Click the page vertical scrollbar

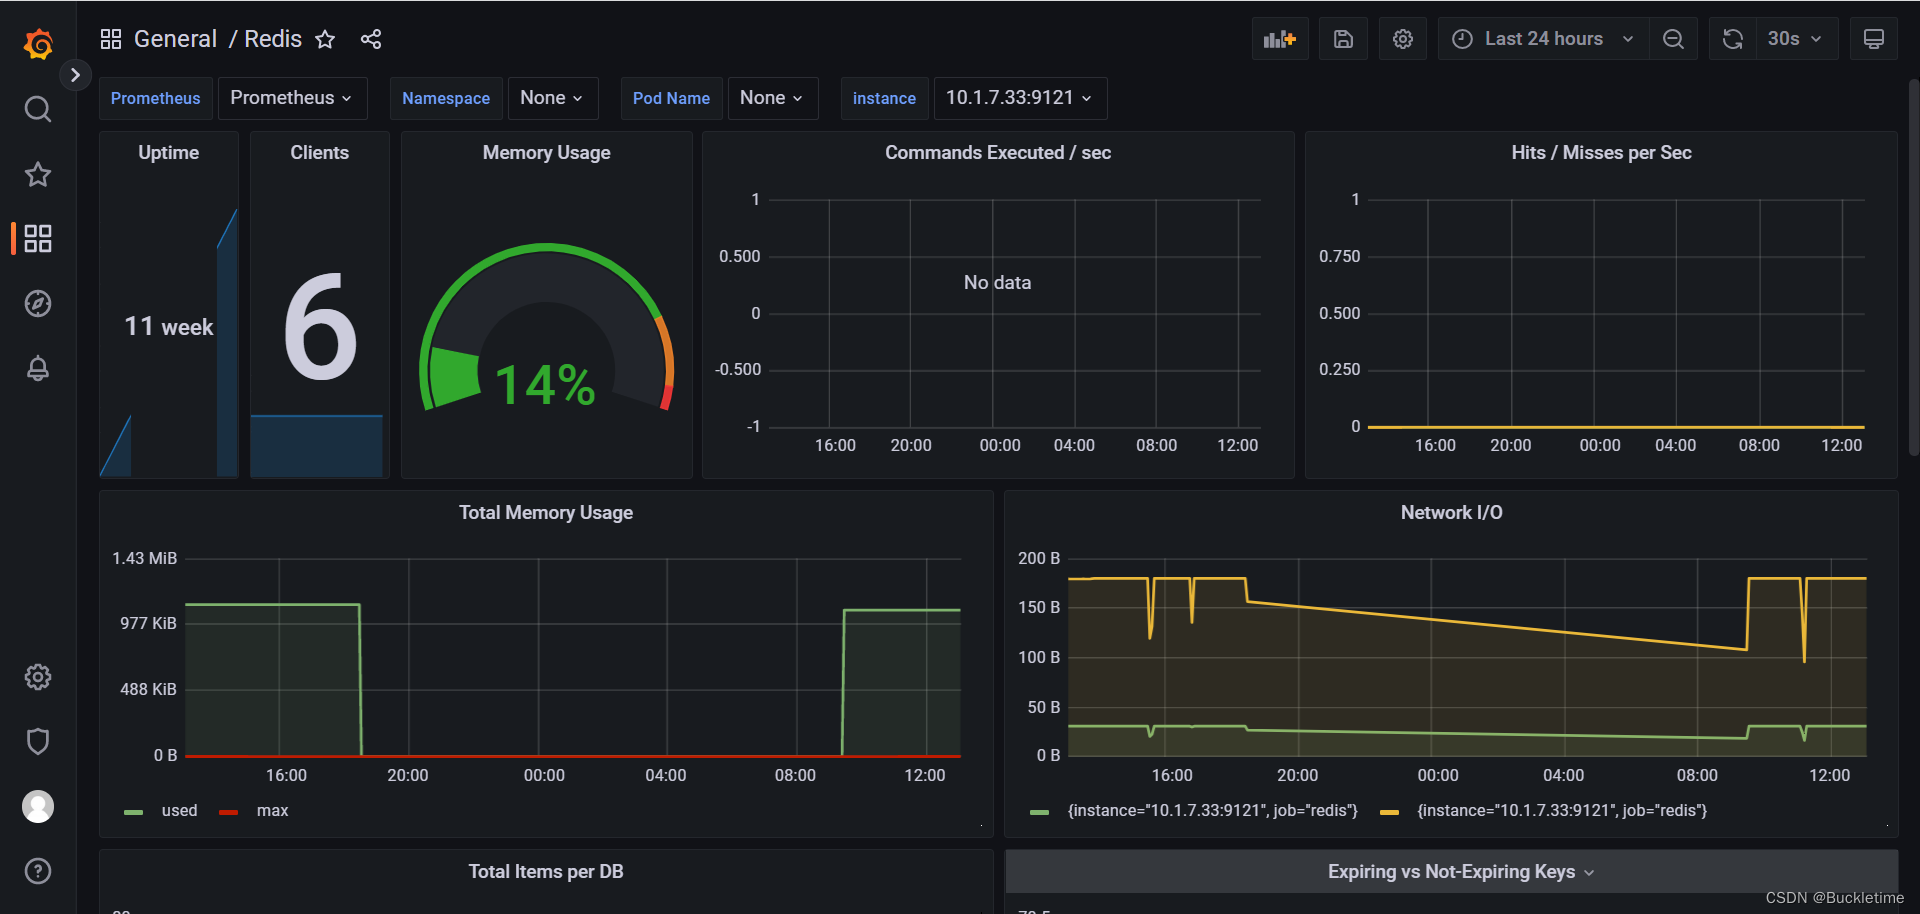(1913, 268)
